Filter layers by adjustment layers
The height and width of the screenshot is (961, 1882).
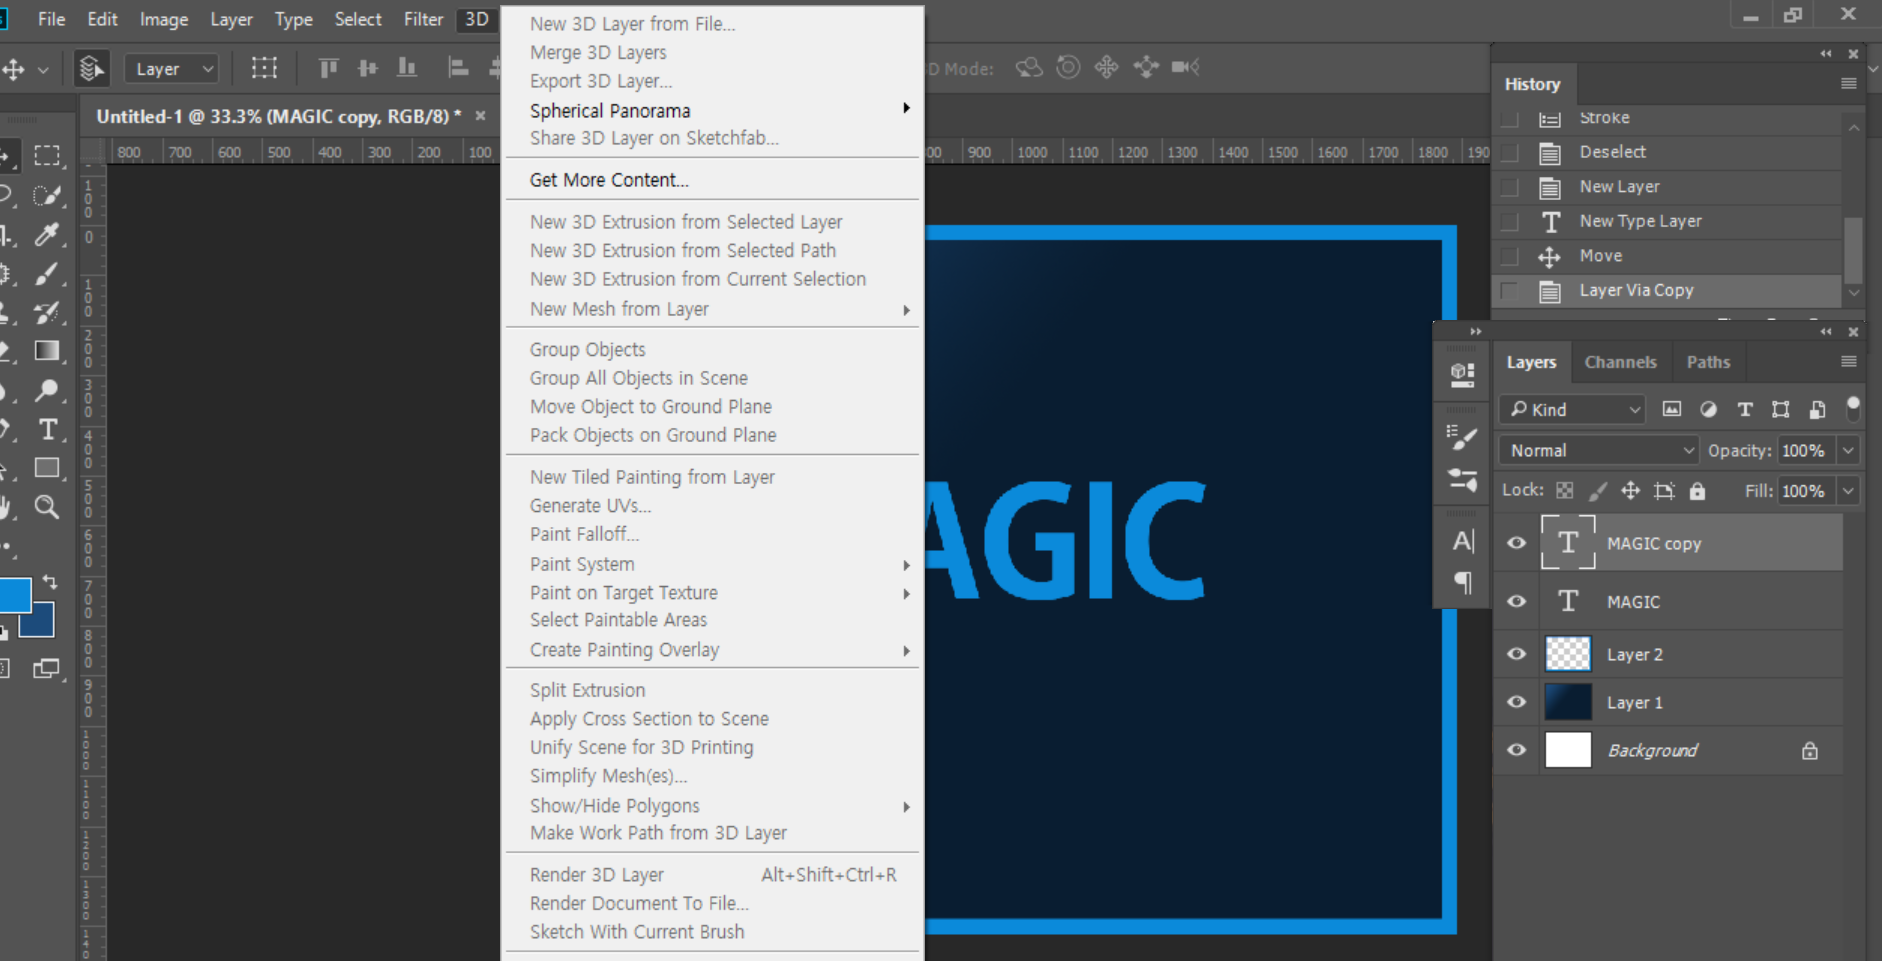pos(1708,409)
